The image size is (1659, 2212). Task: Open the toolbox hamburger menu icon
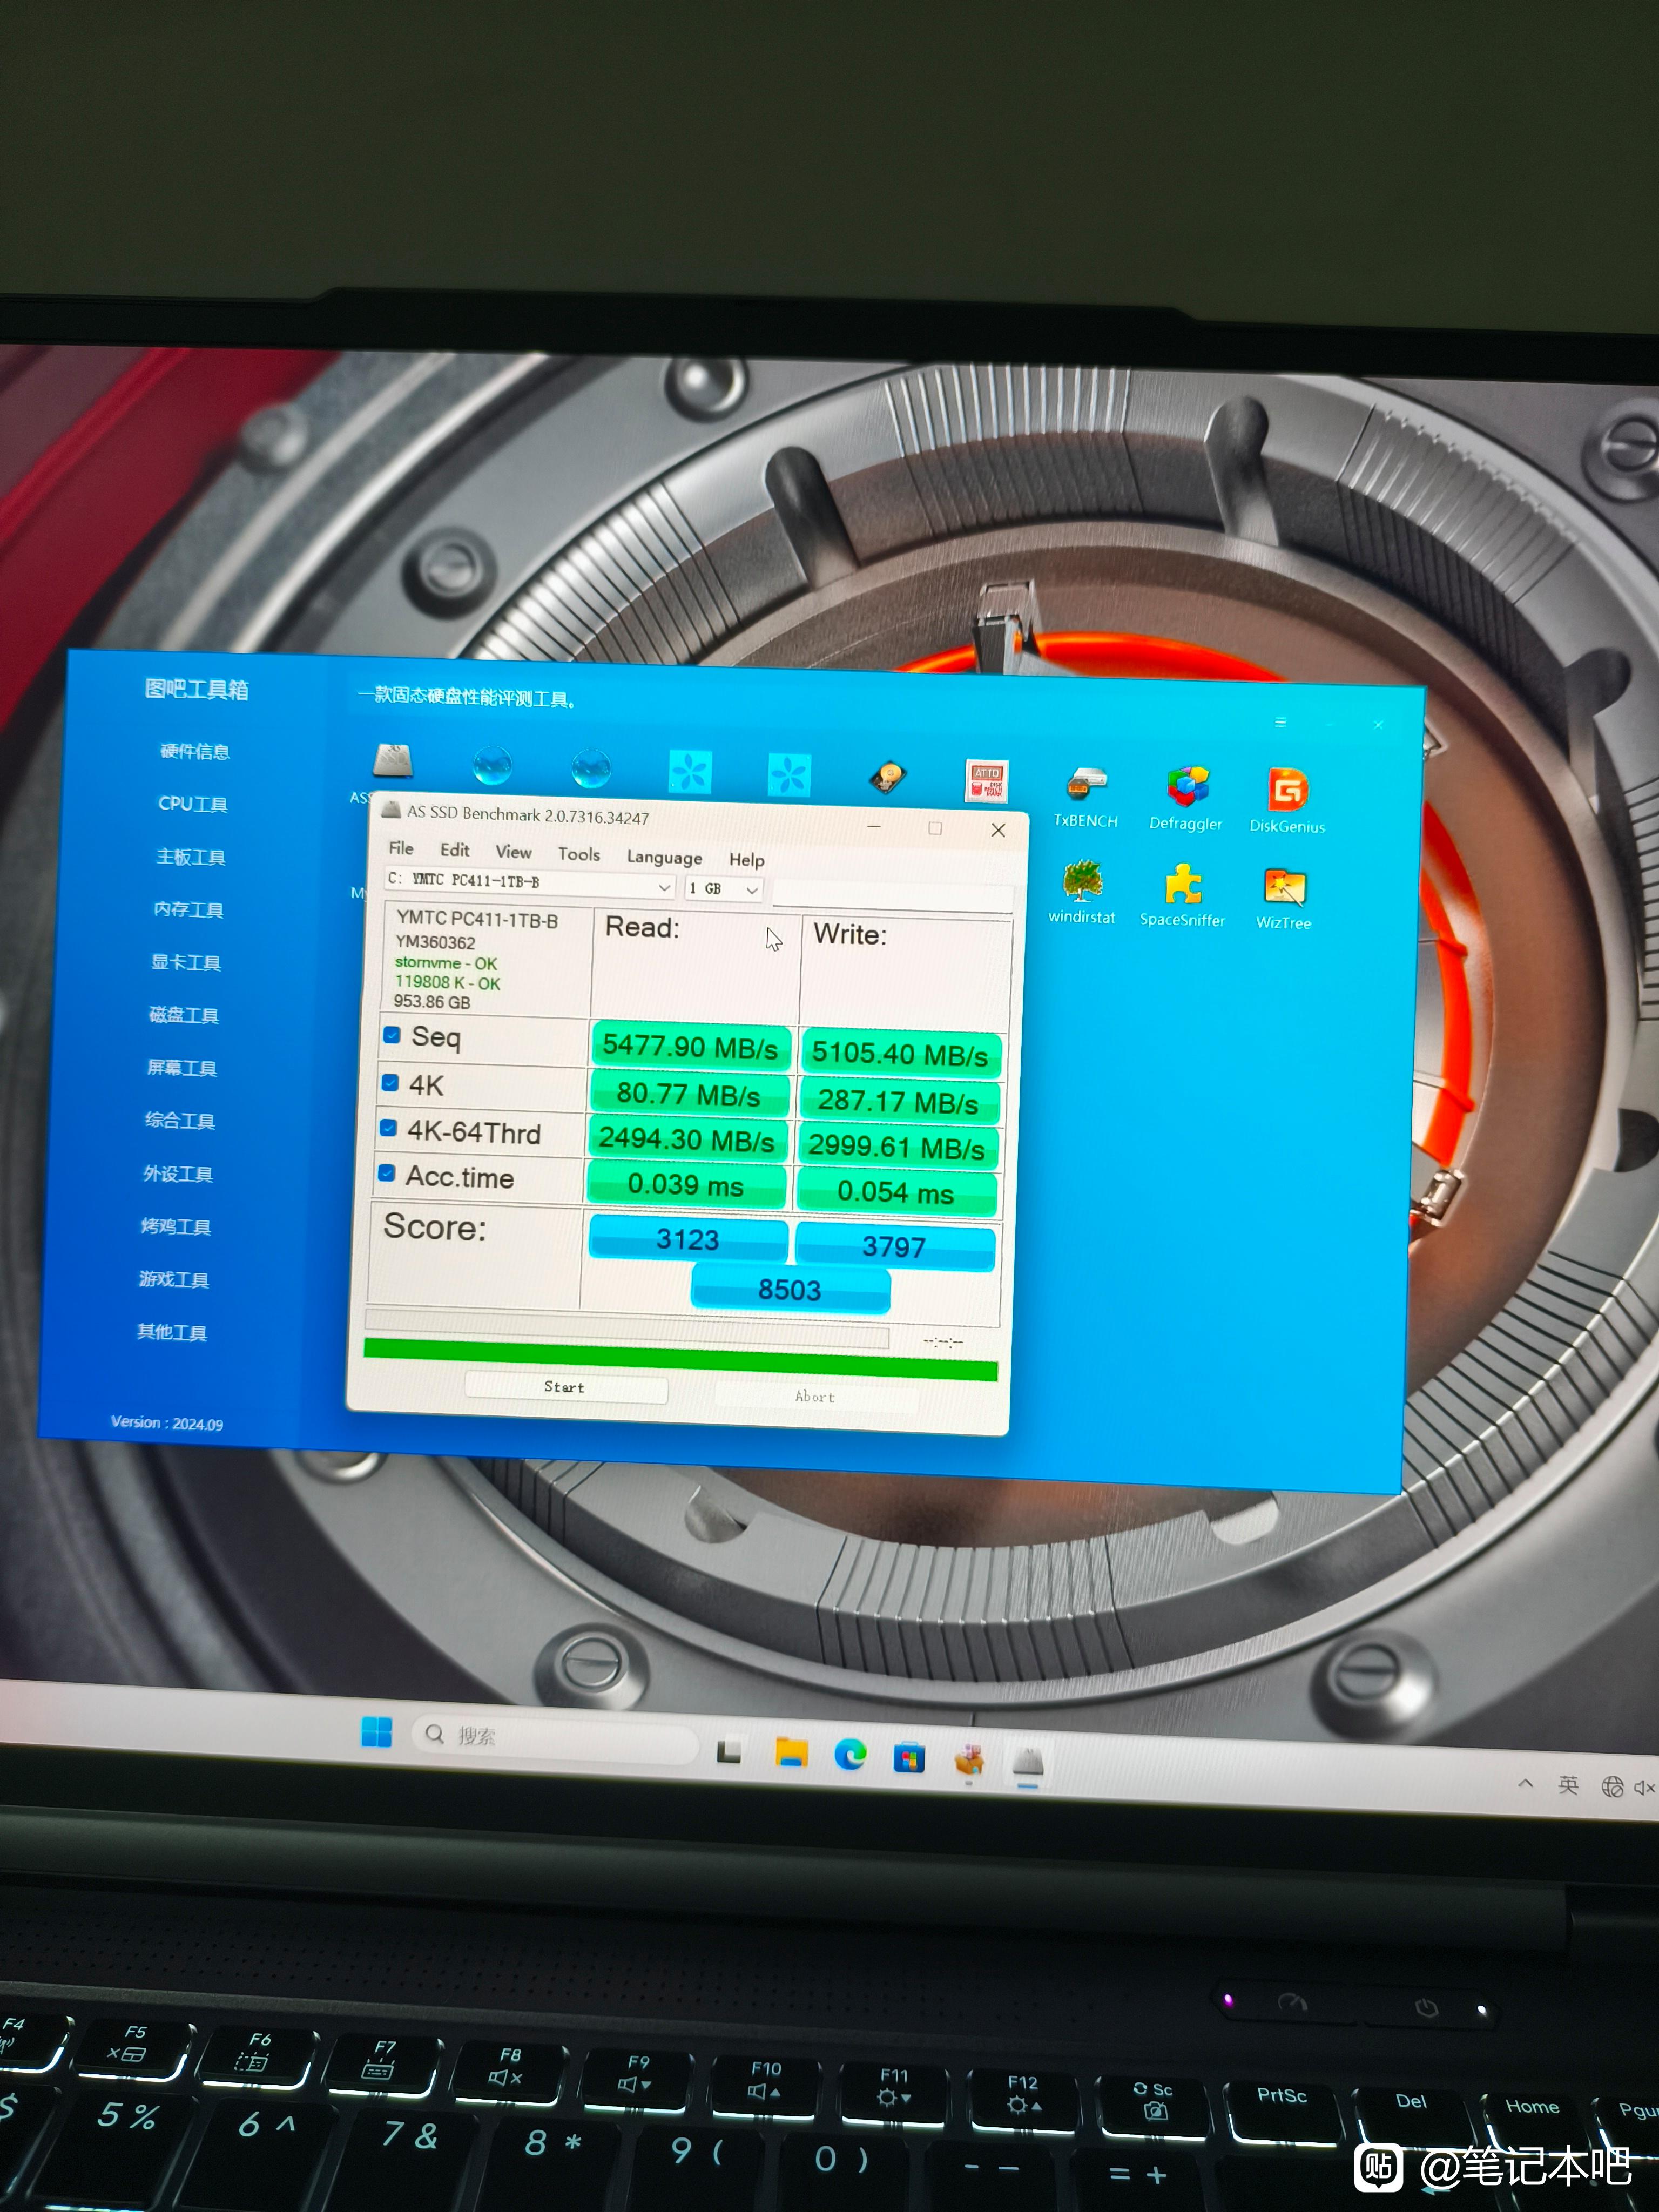1280,722
